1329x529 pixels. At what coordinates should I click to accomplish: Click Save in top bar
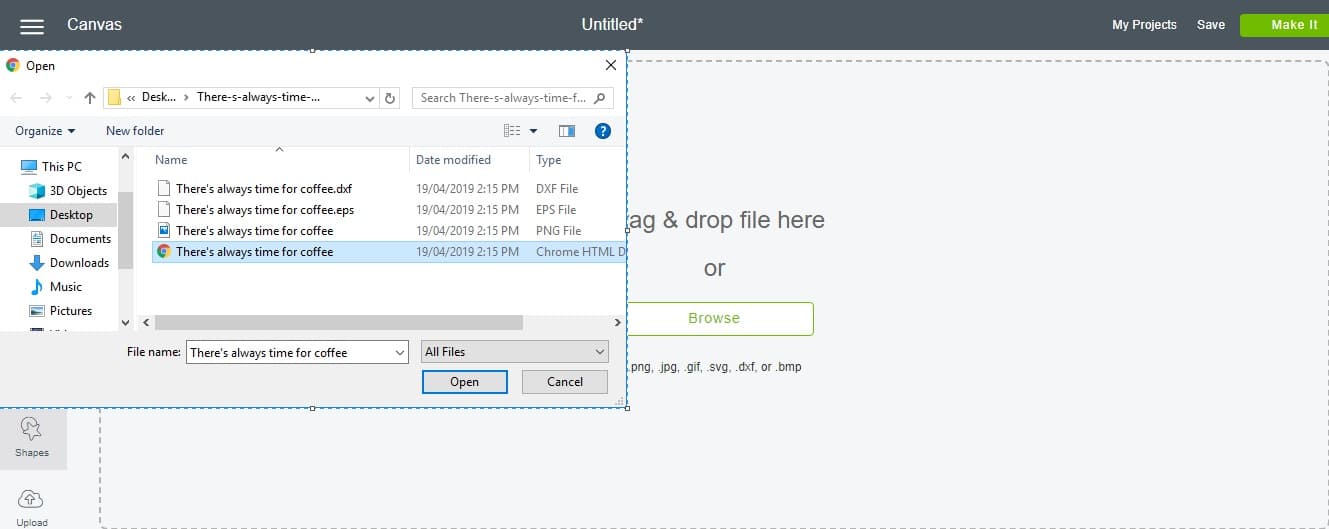coord(1211,25)
